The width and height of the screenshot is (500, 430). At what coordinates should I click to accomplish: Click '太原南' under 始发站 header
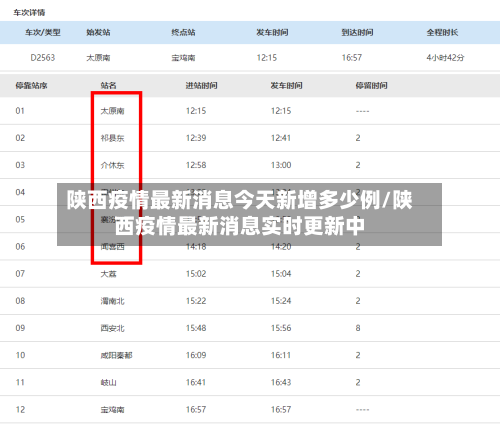tap(98, 58)
